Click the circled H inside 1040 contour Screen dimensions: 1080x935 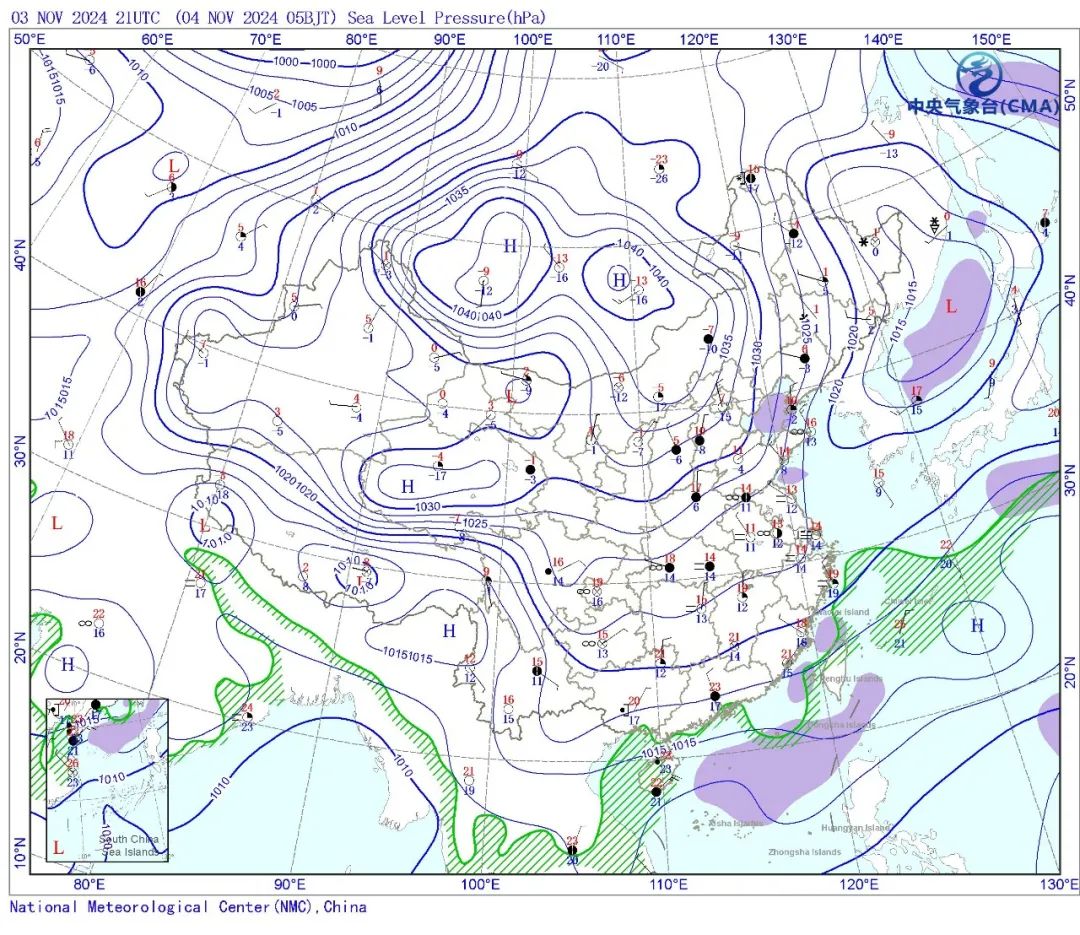pyautogui.click(x=619, y=280)
